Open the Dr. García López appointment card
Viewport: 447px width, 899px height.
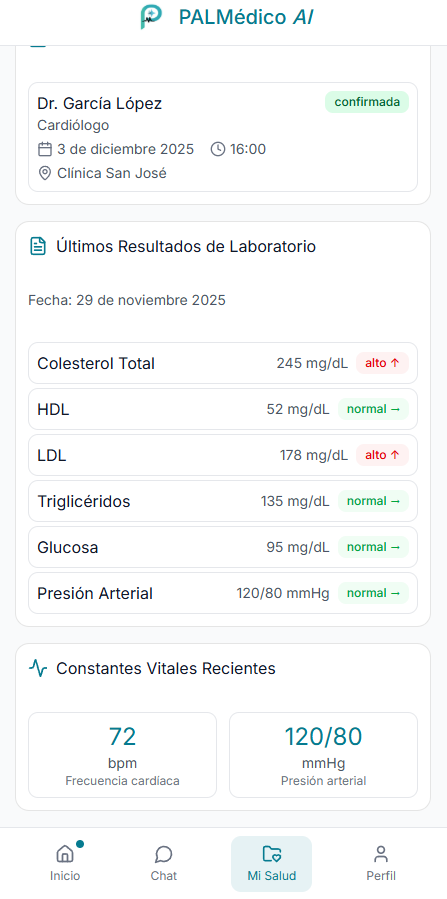223,137
